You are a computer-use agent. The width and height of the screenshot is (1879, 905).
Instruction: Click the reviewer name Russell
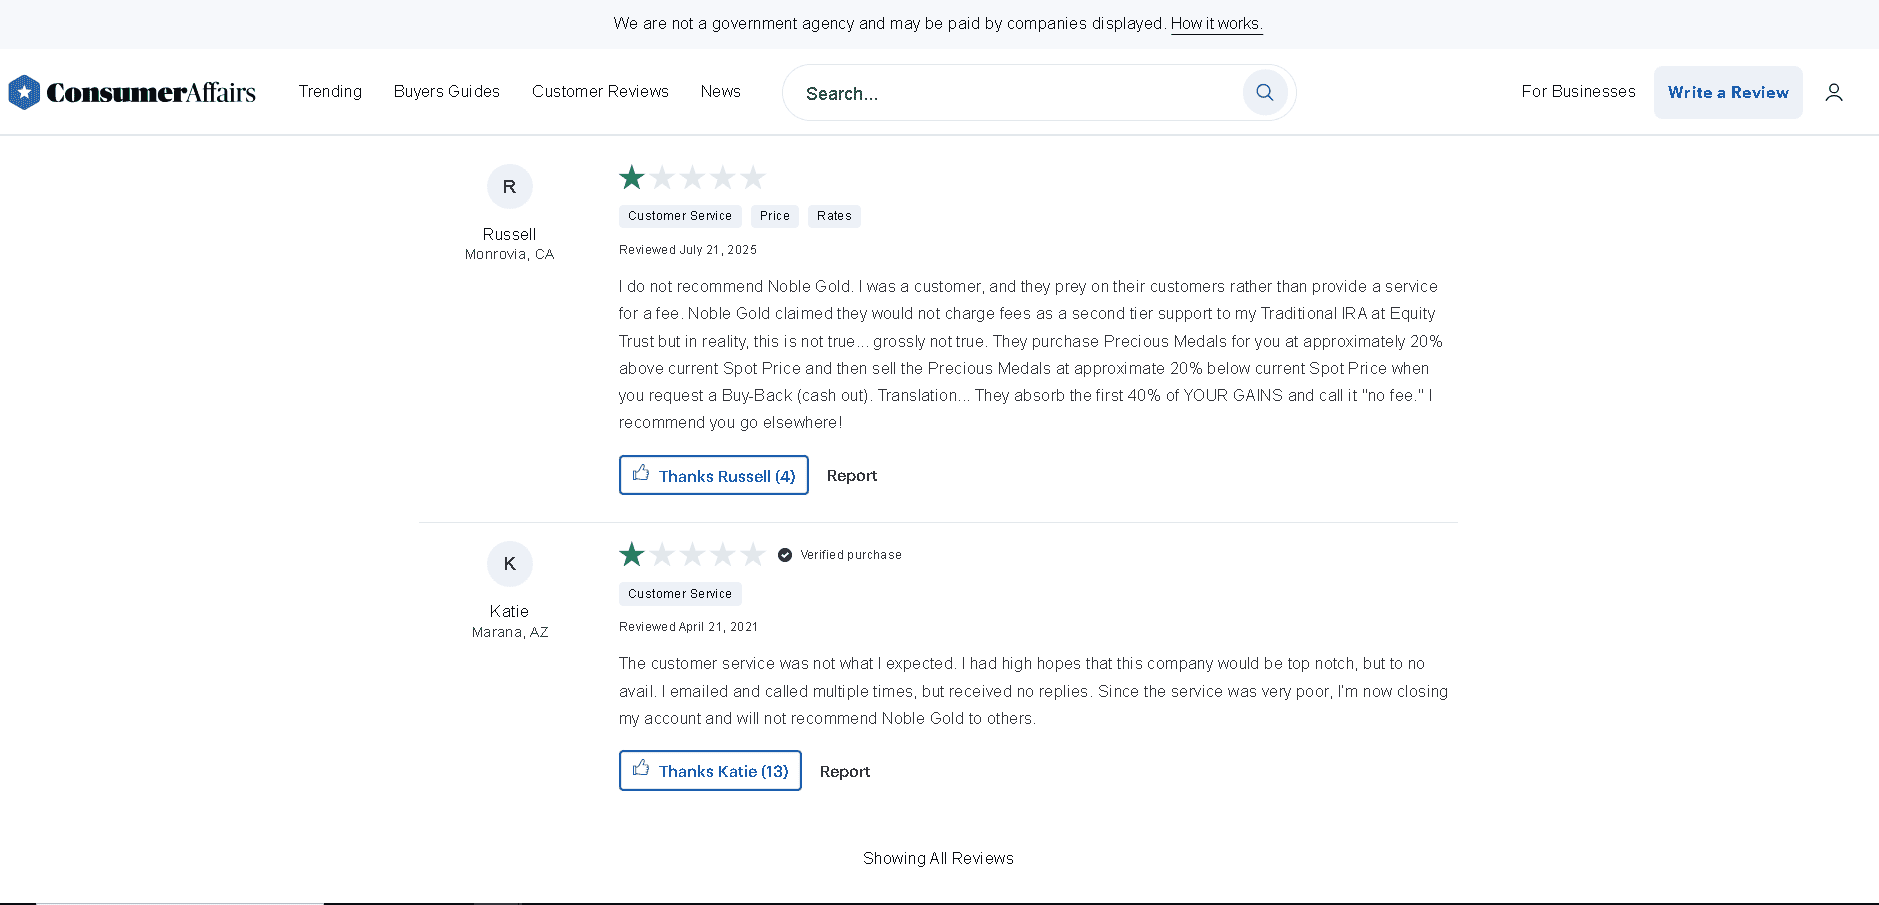tap(510, 234)
